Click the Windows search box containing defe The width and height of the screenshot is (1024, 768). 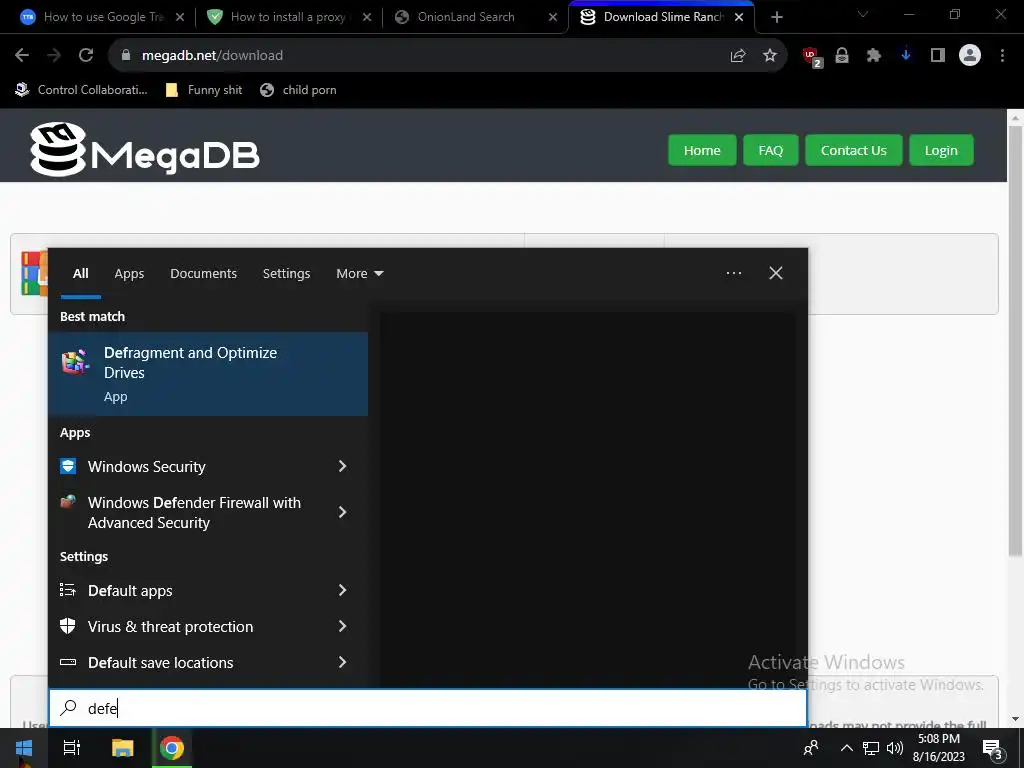point(428,708)
